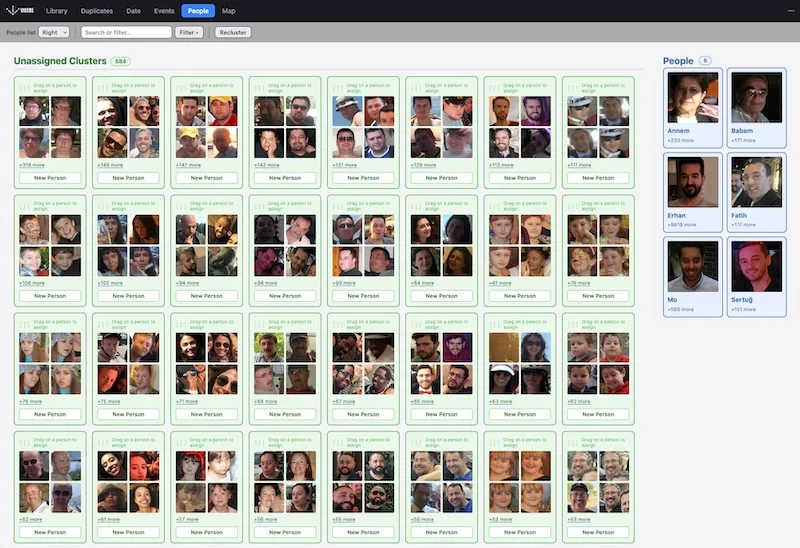This screenshot has width=800, height=548.
Task: Open Babam's person card
Action: coord(757,108)
